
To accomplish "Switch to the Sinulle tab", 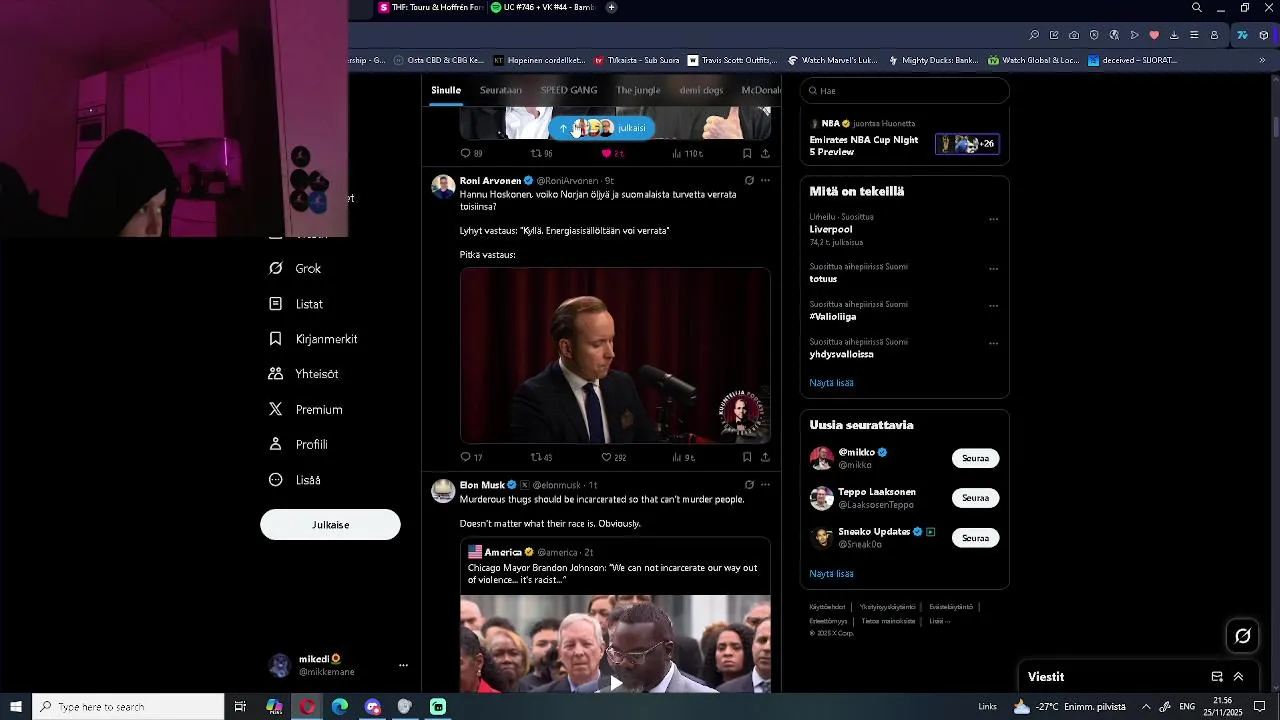I will tap(446, 90).
